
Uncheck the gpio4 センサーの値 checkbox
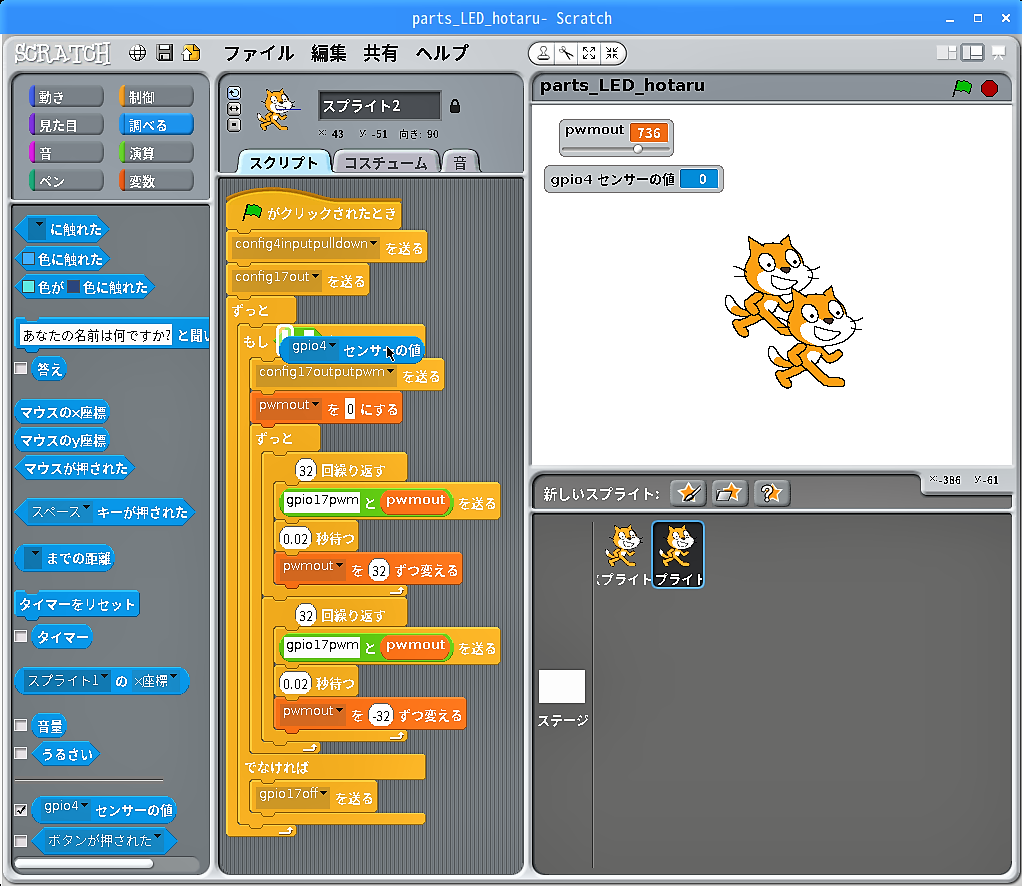pyautogui.click(x=21, y=810)
